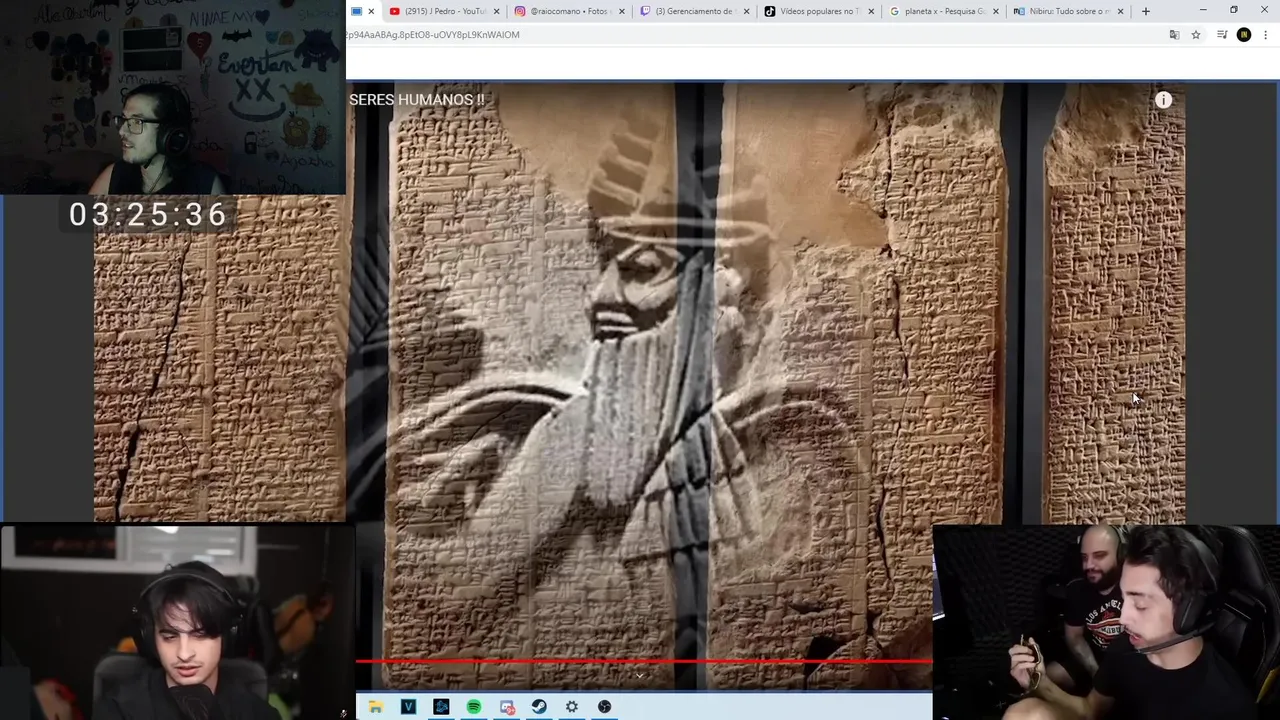This screenshot has height=720, width=1280.
Task: Open File Explorer from the taskbar
Action: 376,707
